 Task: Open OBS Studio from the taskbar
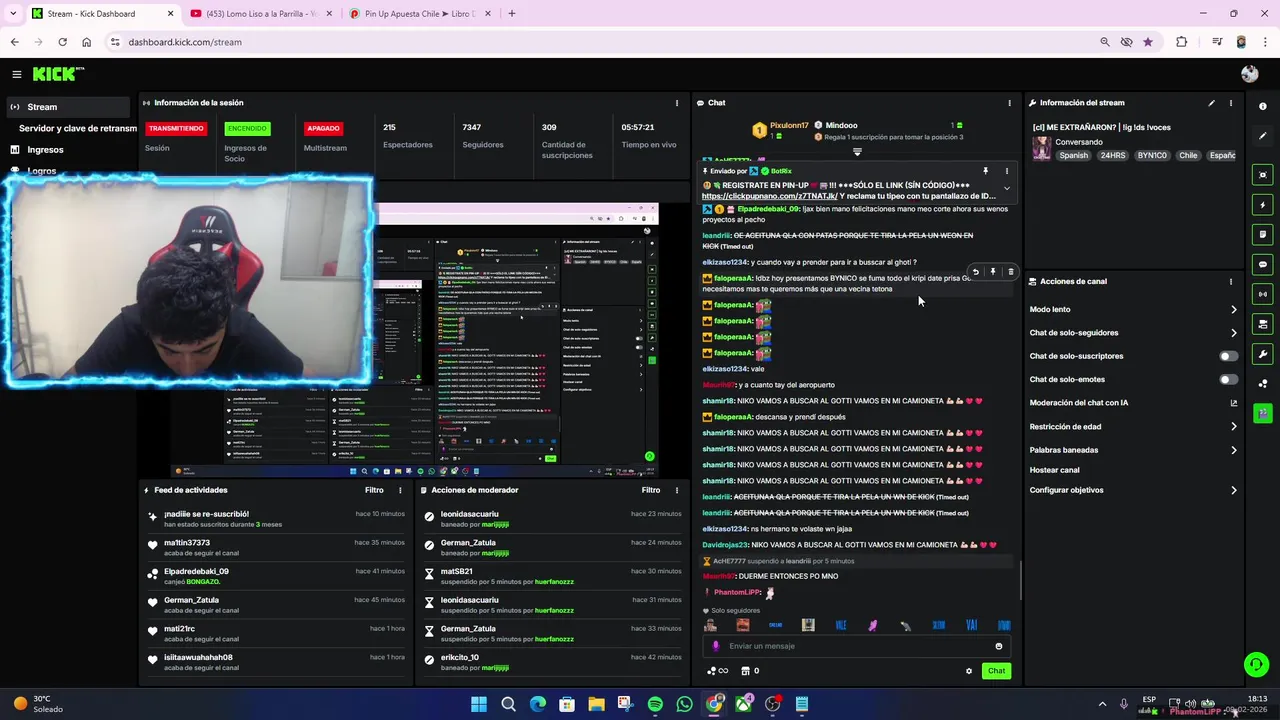pos(772,704)
